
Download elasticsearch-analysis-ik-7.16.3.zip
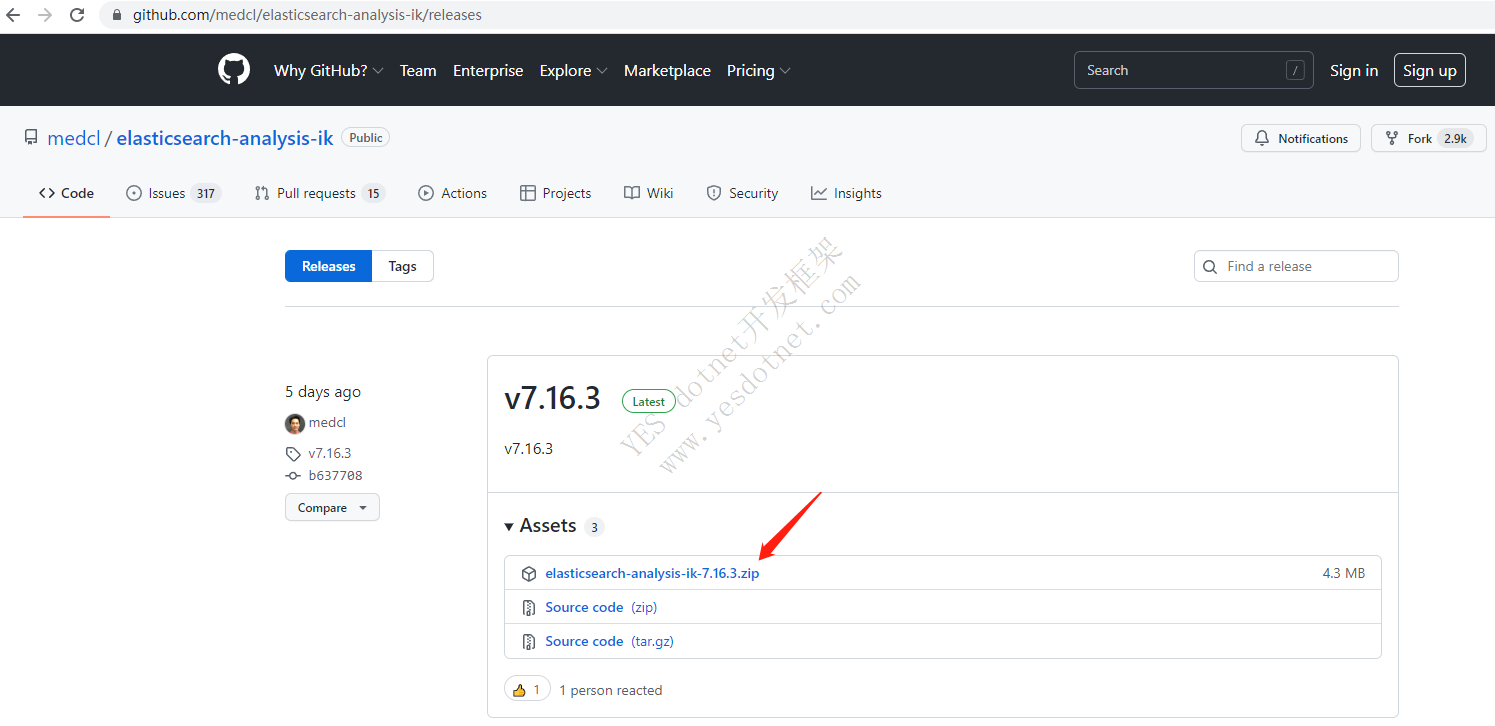[x=652, y=574]
